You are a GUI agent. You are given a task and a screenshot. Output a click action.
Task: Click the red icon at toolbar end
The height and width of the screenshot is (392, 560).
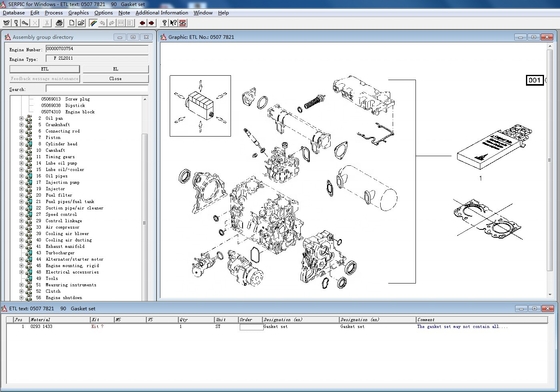183,23
